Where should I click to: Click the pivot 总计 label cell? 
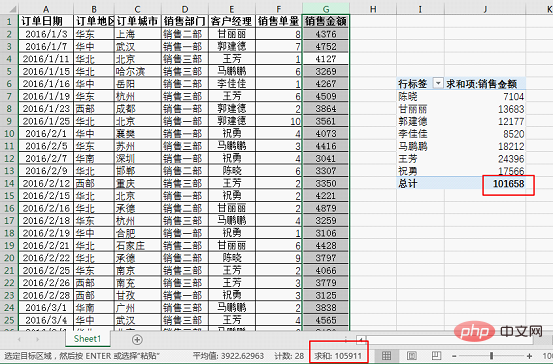click(x=421, y=183)
